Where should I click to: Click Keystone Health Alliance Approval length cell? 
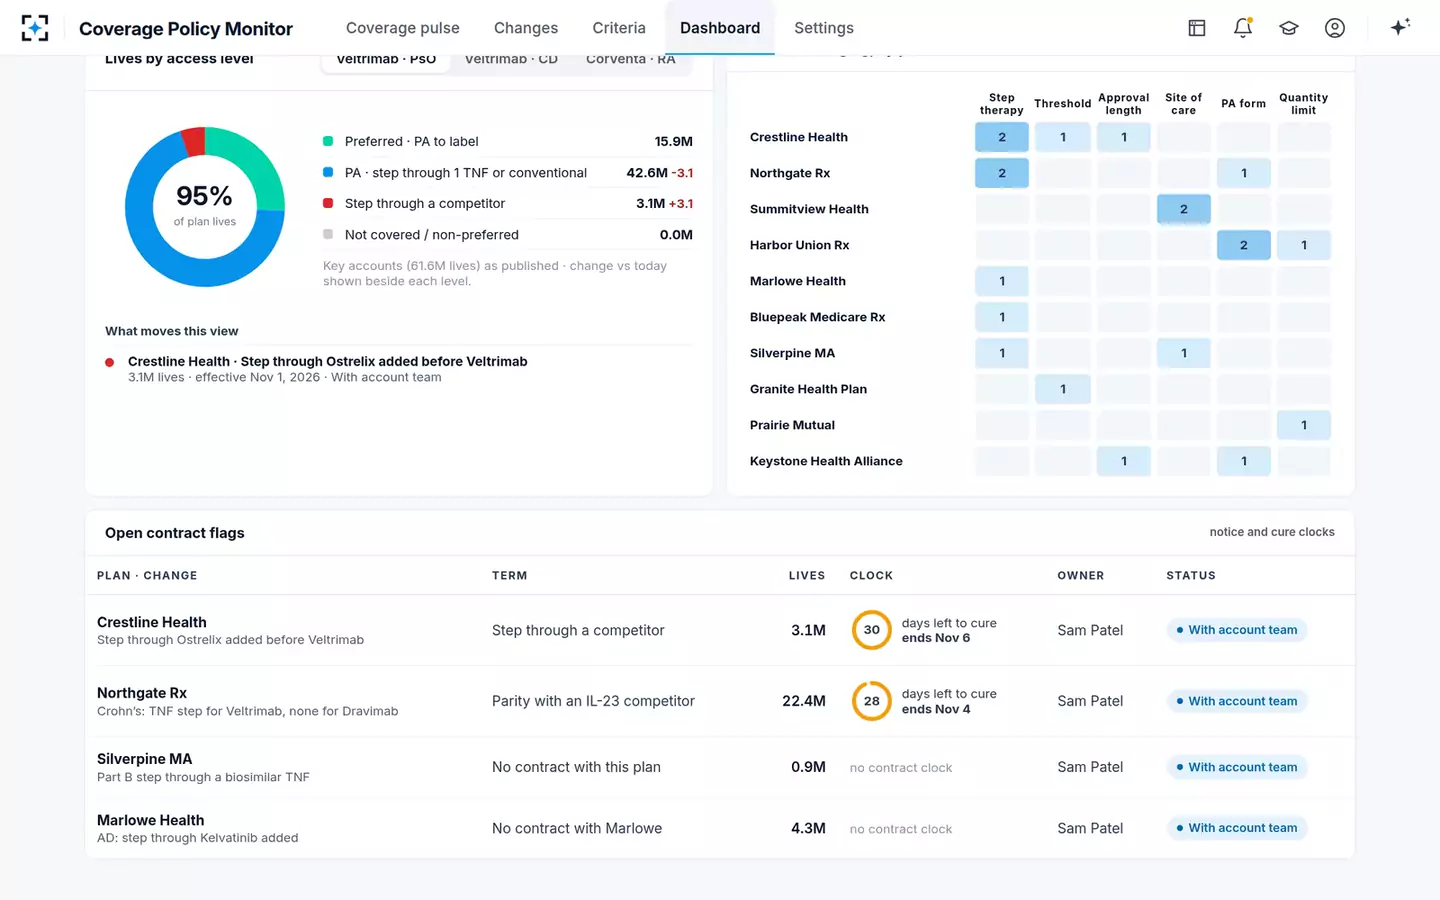point(1124,461)
